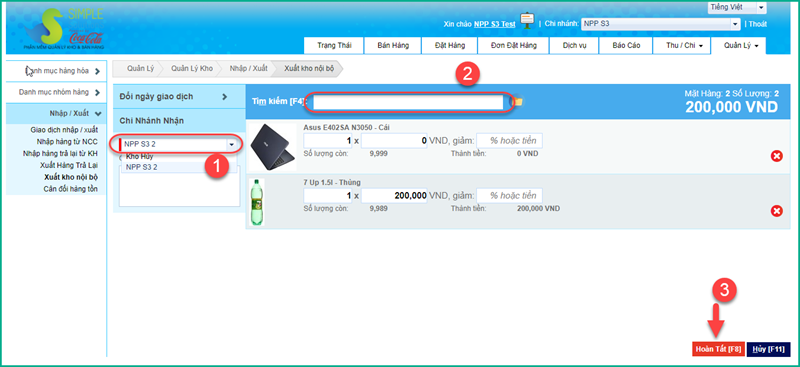Open the Chi nhánh NPP S3 selector
The height and width of the screenshot is (367, 800).
pyautogui.click(x=661, y=24)
